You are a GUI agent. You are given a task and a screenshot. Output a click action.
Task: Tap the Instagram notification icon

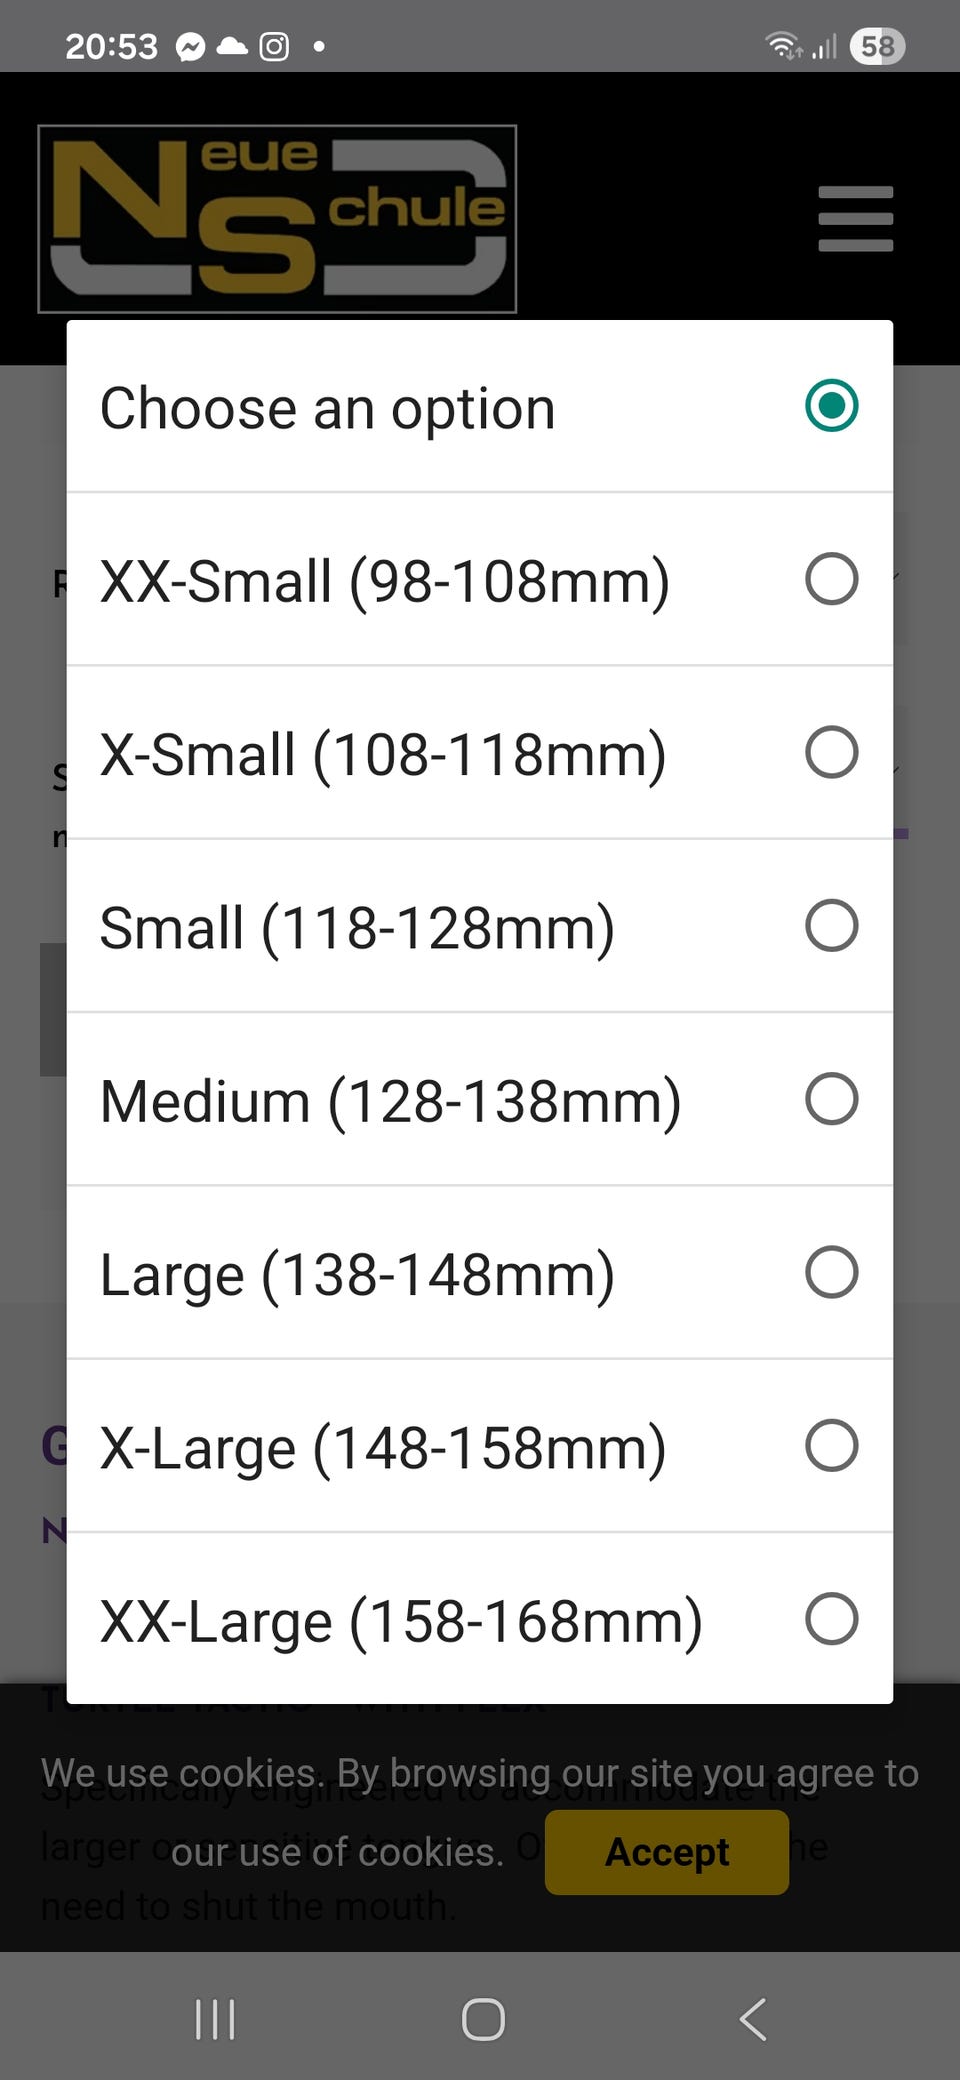274,46
